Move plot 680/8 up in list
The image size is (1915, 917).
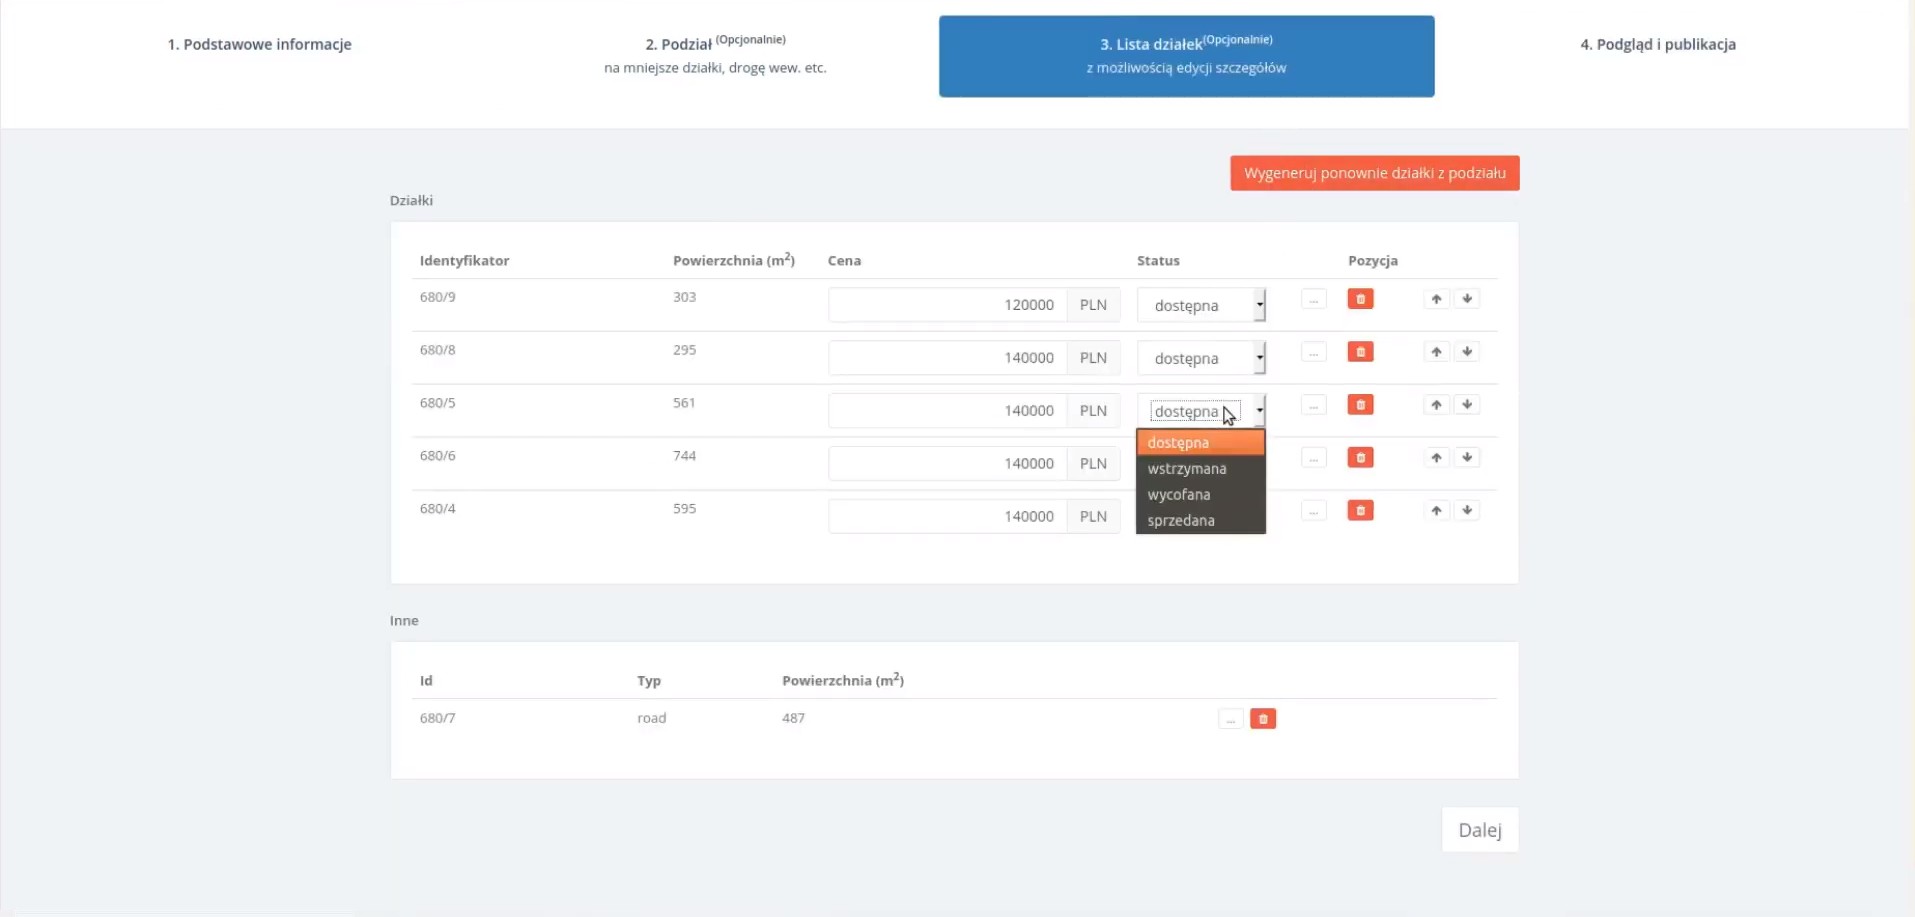tap(1436, 352)
